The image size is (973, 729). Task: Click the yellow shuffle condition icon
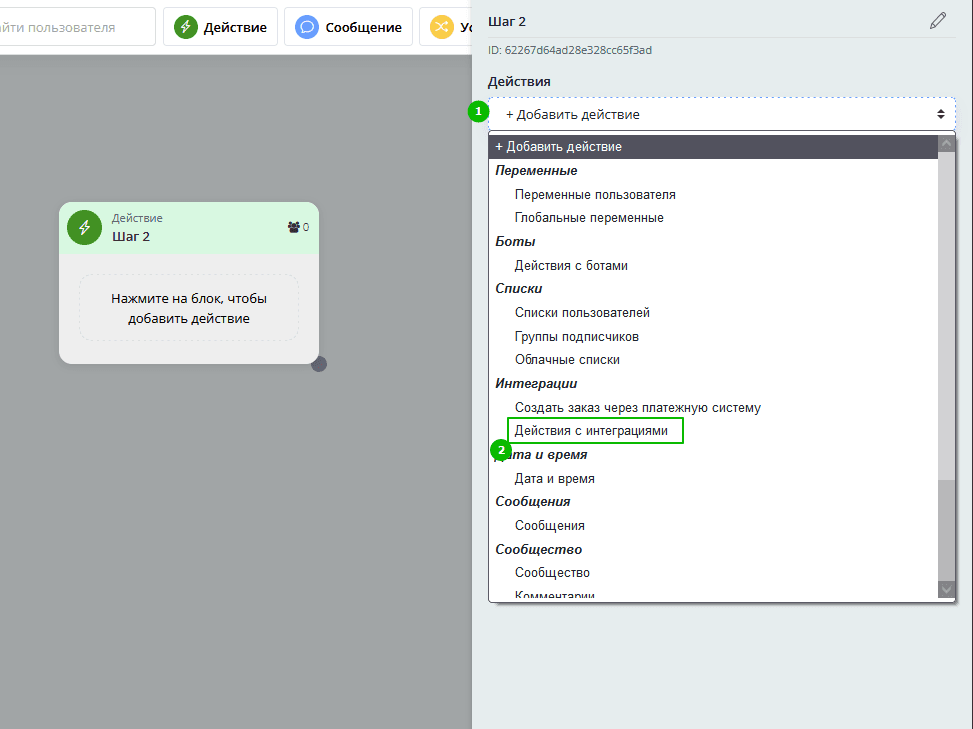[441, 27]
